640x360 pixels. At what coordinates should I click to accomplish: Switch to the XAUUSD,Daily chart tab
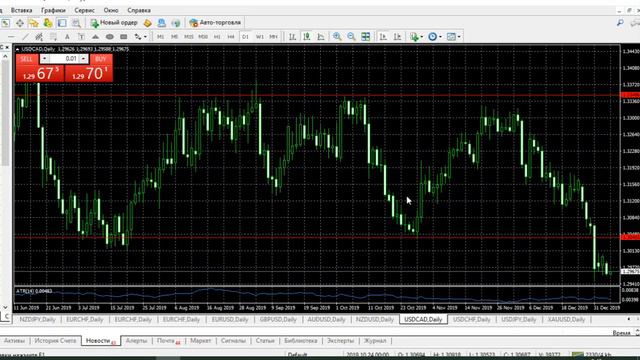[x=566, y=320]
